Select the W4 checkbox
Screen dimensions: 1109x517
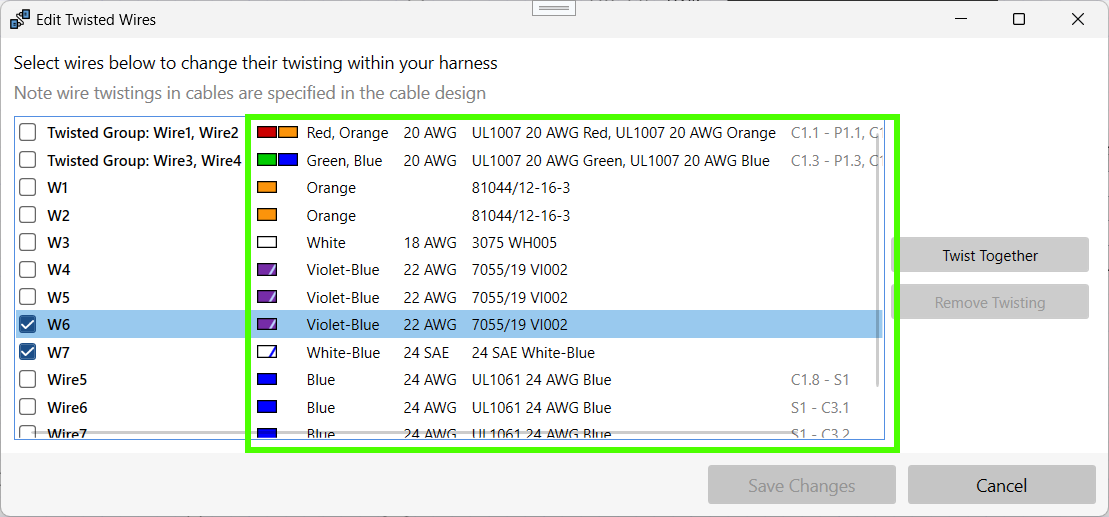click(28, 269)
